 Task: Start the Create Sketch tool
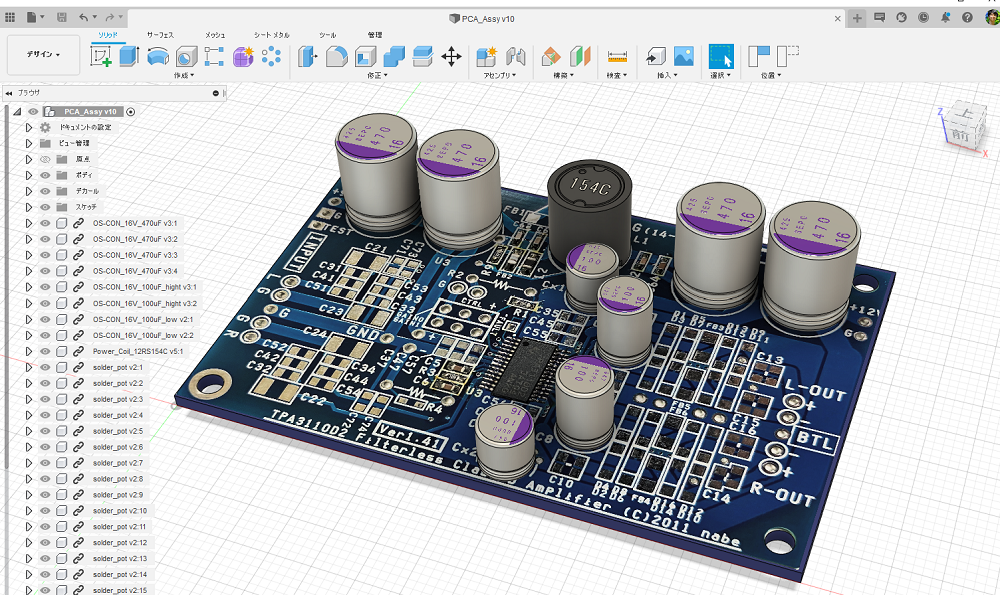(x=101, y=57)
